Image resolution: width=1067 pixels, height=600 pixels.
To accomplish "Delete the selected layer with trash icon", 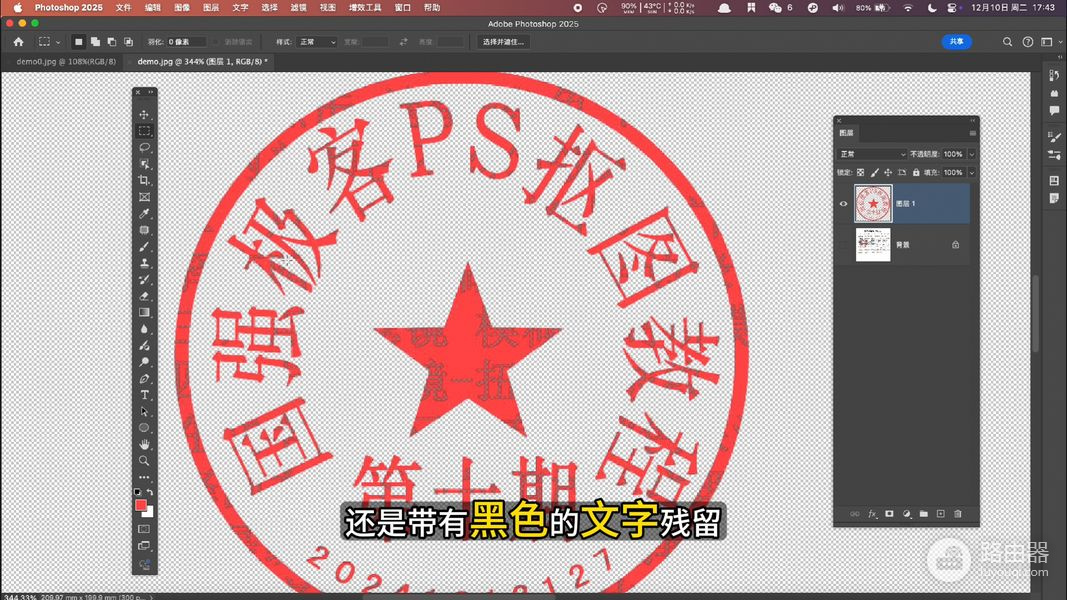I will 957,514.
